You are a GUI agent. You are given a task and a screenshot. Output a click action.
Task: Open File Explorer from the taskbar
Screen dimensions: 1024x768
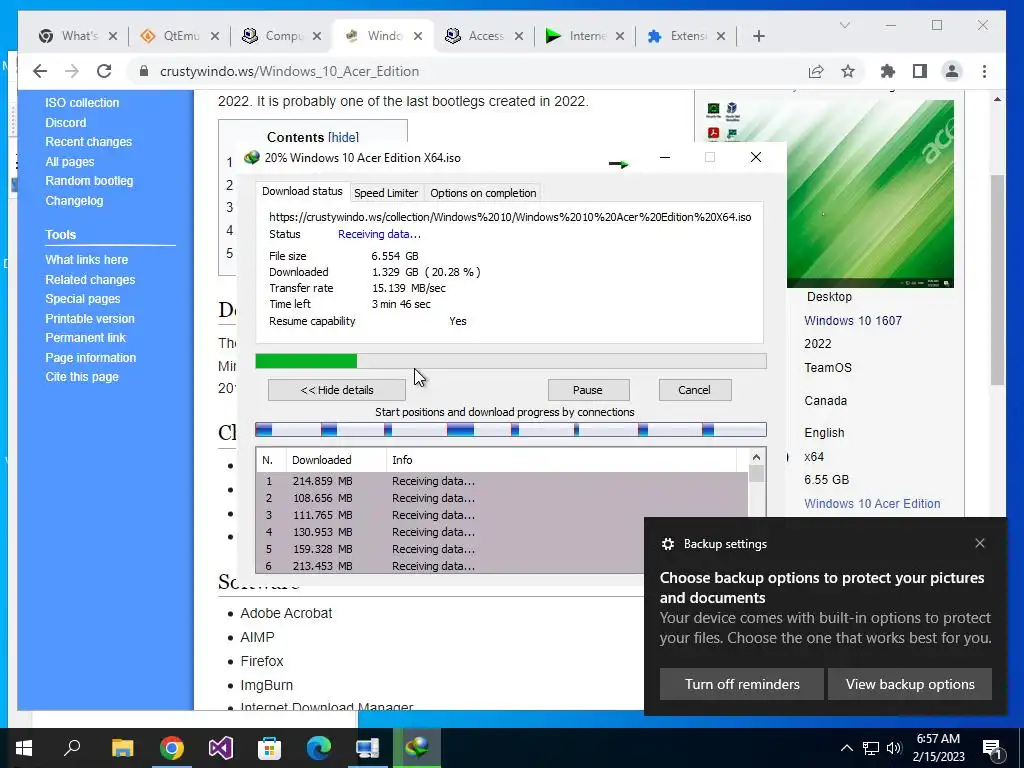pos(122,748)
